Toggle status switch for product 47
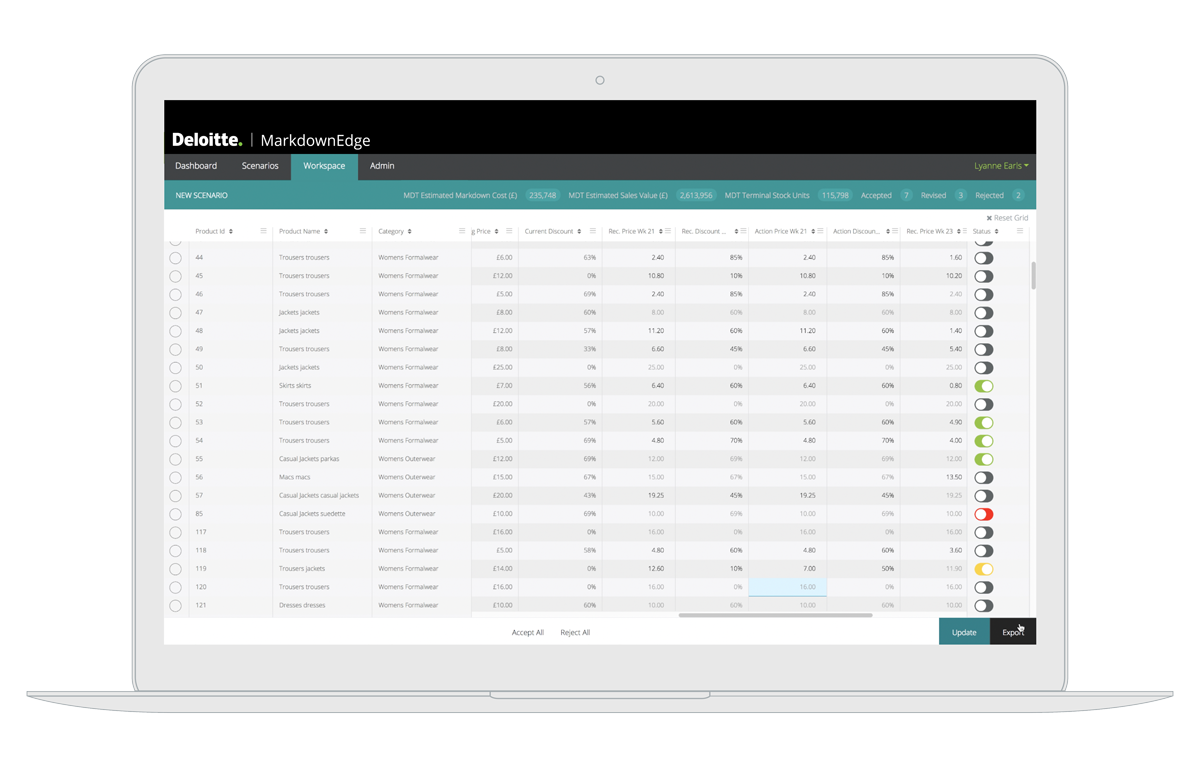Image resolution: width=1200 pixels, height=767 pixels. pos(984,313)
